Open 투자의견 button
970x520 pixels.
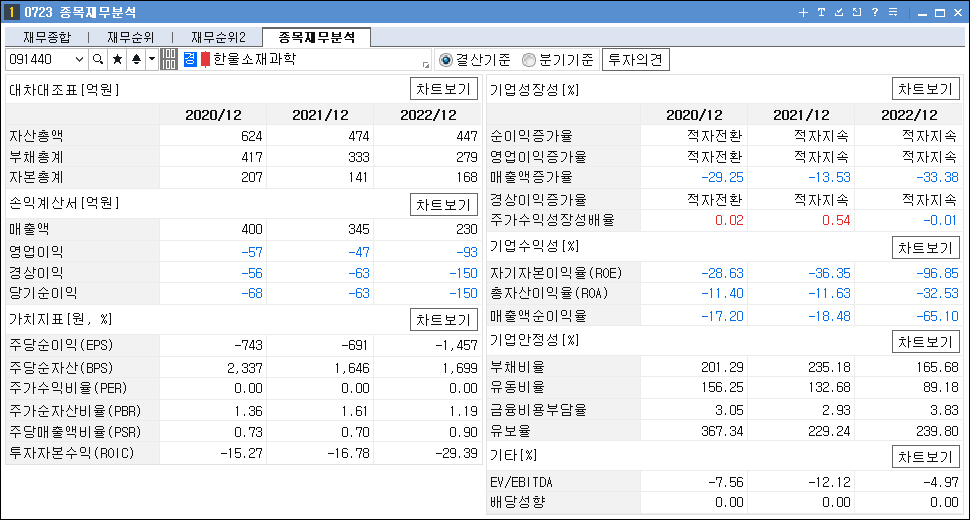(635, 60)
